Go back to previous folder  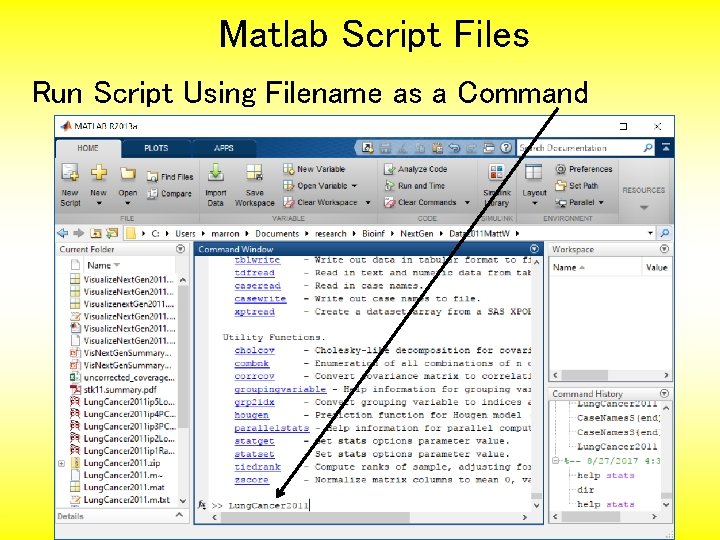(x=63, y=233)
